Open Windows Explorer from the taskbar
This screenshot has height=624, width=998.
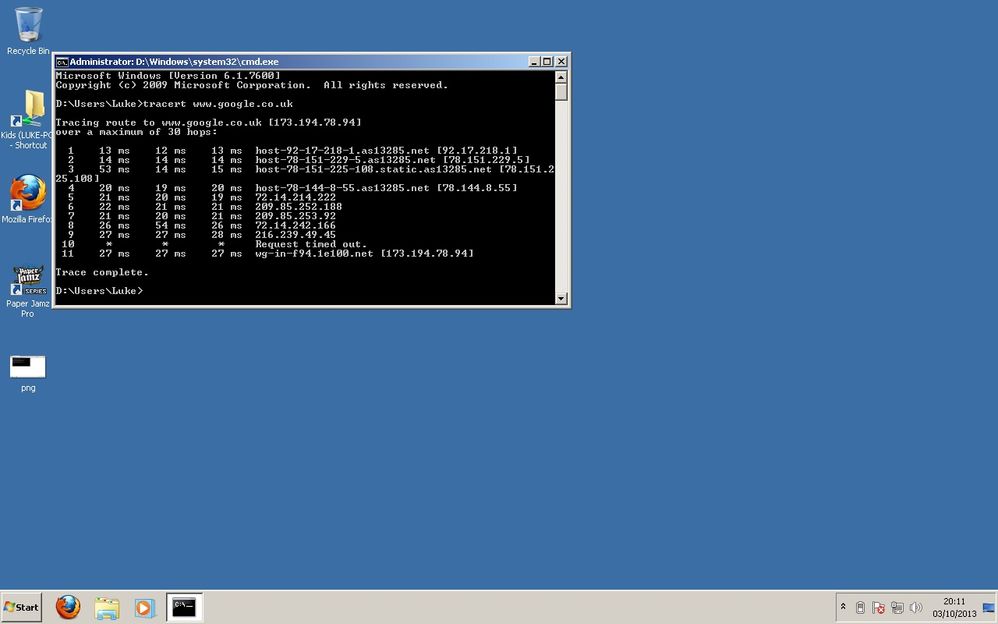point(105,607)
